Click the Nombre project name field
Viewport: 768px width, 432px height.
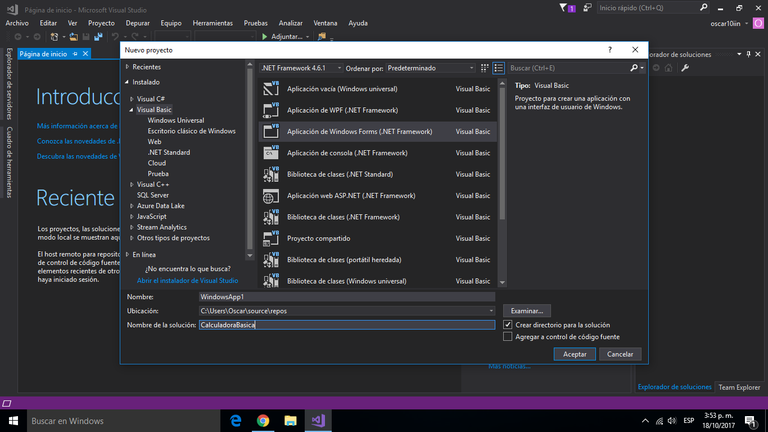coord(346,297)
